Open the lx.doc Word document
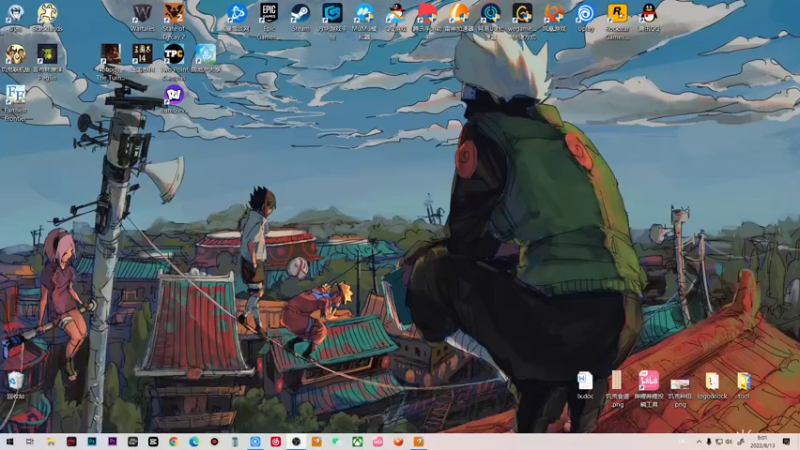 point(585,385)
